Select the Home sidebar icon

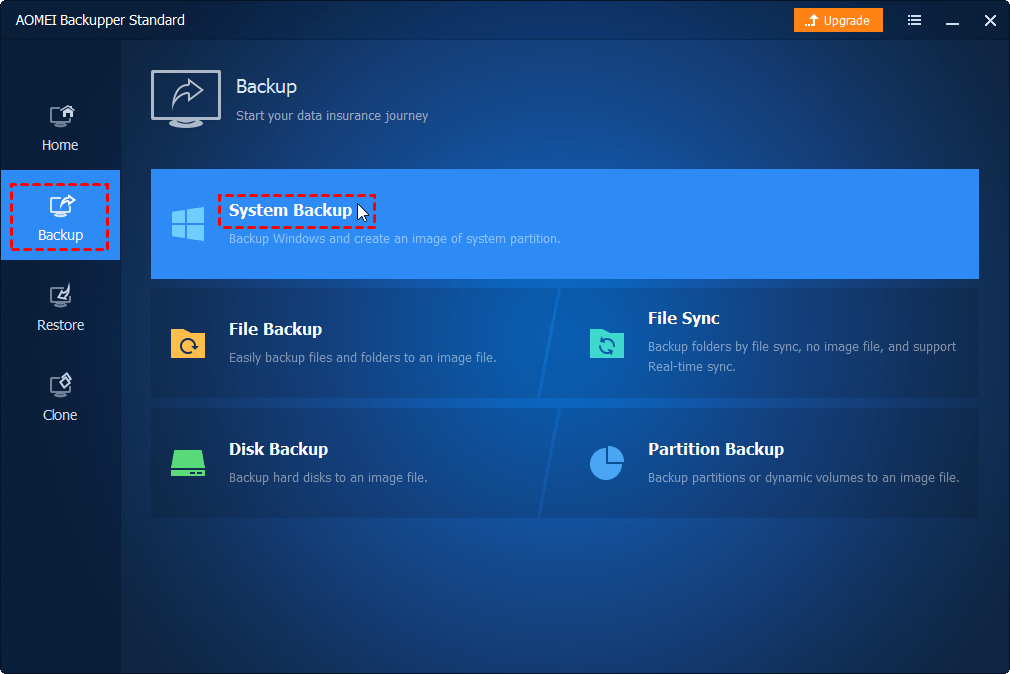(x=60, y=117)
